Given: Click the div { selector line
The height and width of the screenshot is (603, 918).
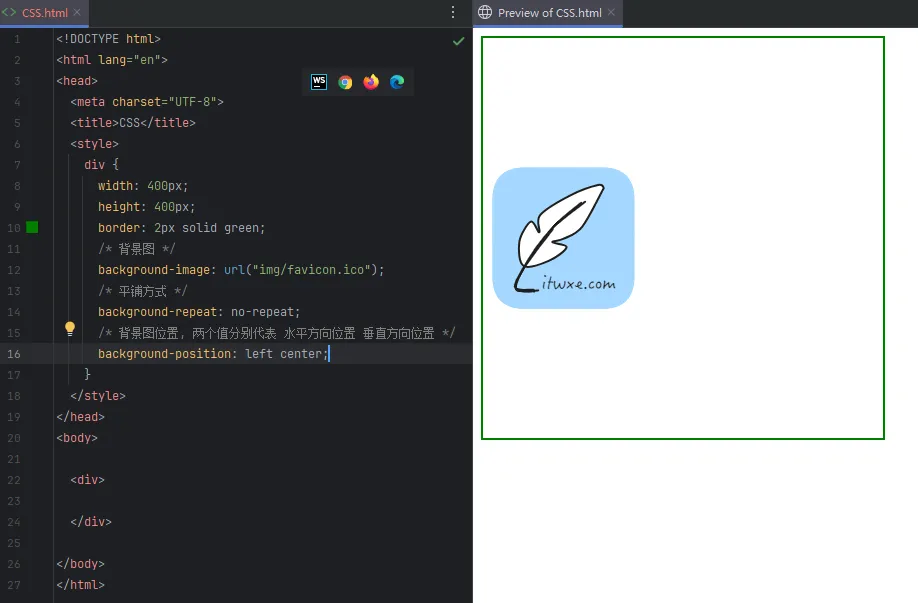Looking at the screenshot, I should [x=101, y=165].
